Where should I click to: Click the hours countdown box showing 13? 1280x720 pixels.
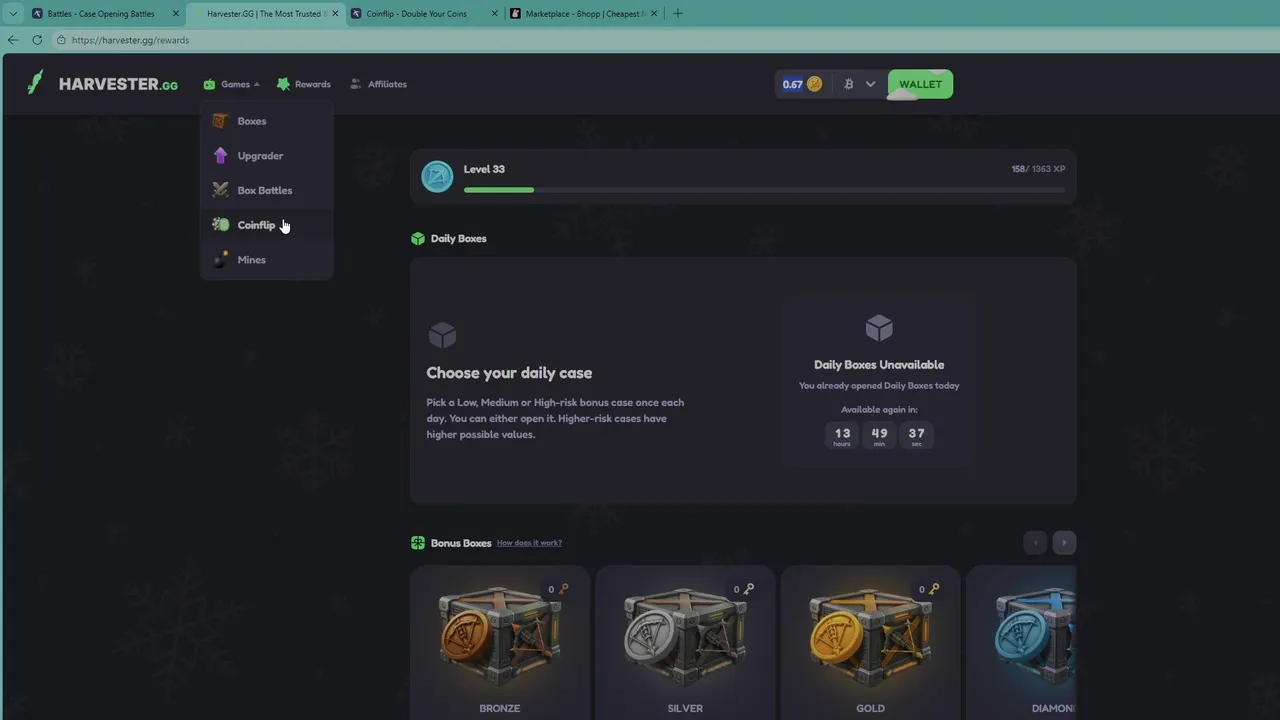tap(842, 435)
